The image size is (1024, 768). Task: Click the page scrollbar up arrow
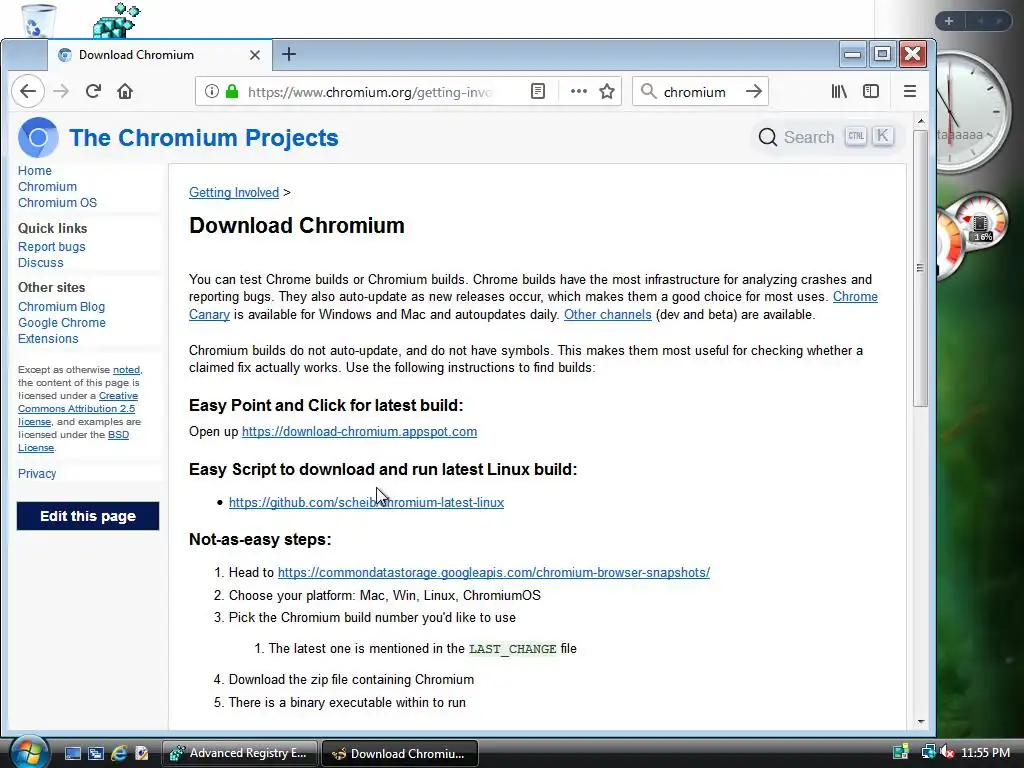[x=920, y=121]
